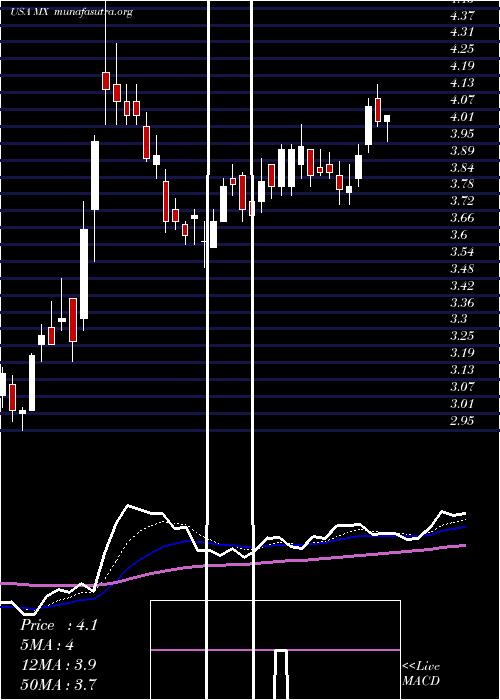The height and width of the screenshot is (700, 500).
Task: Click the 2.95 price axis label
Action: 462,421
